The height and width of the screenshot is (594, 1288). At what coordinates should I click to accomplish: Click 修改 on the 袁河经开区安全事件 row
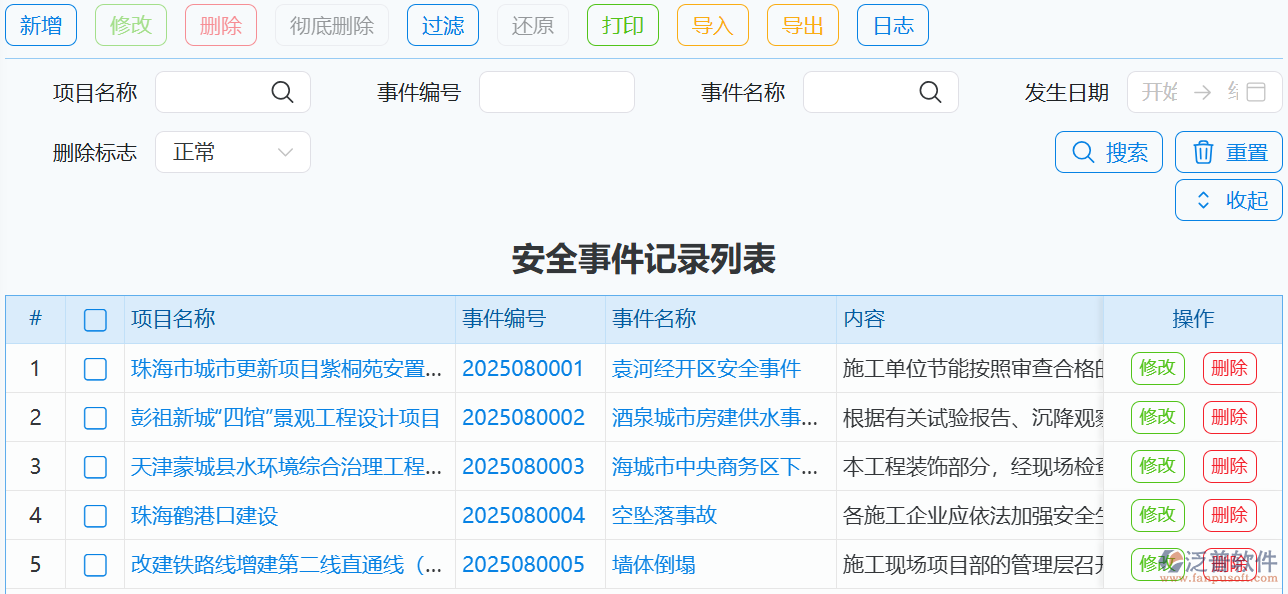(1157, 368)
